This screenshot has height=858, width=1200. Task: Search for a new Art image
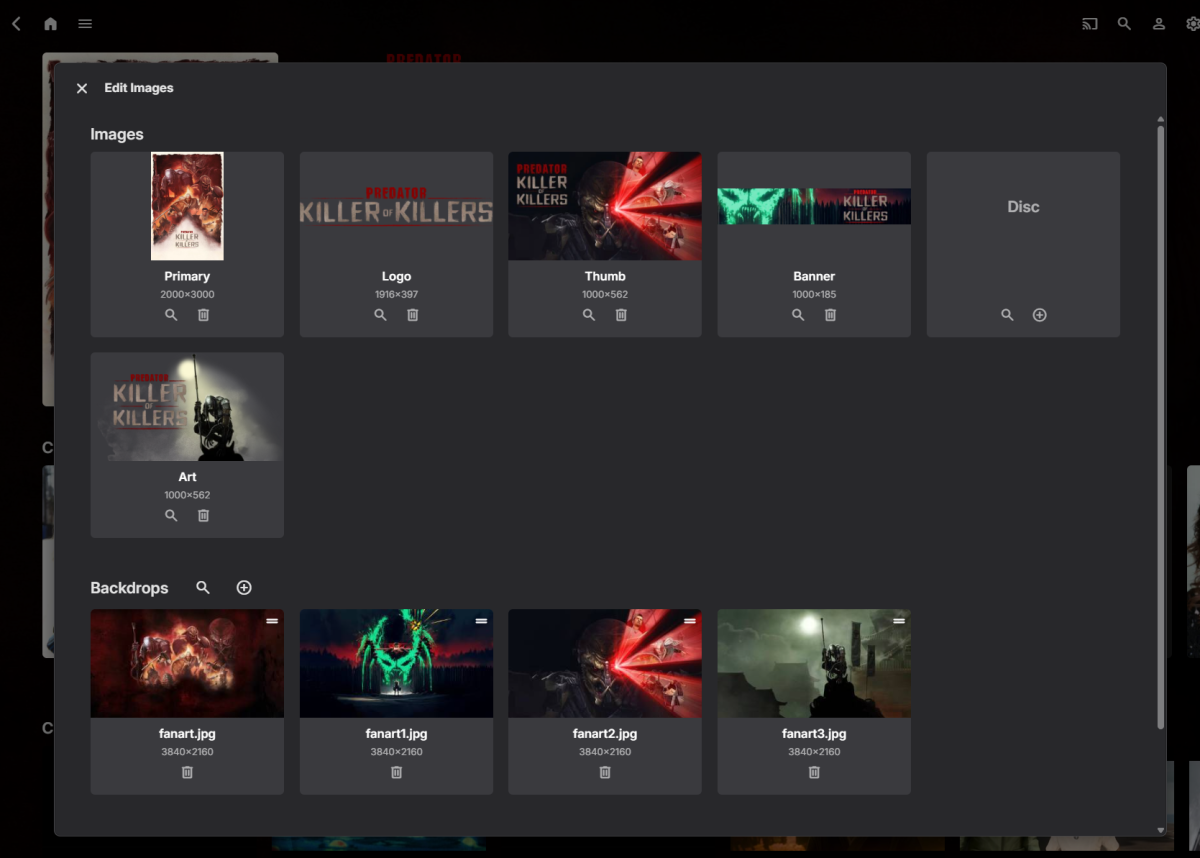(171, 516)
